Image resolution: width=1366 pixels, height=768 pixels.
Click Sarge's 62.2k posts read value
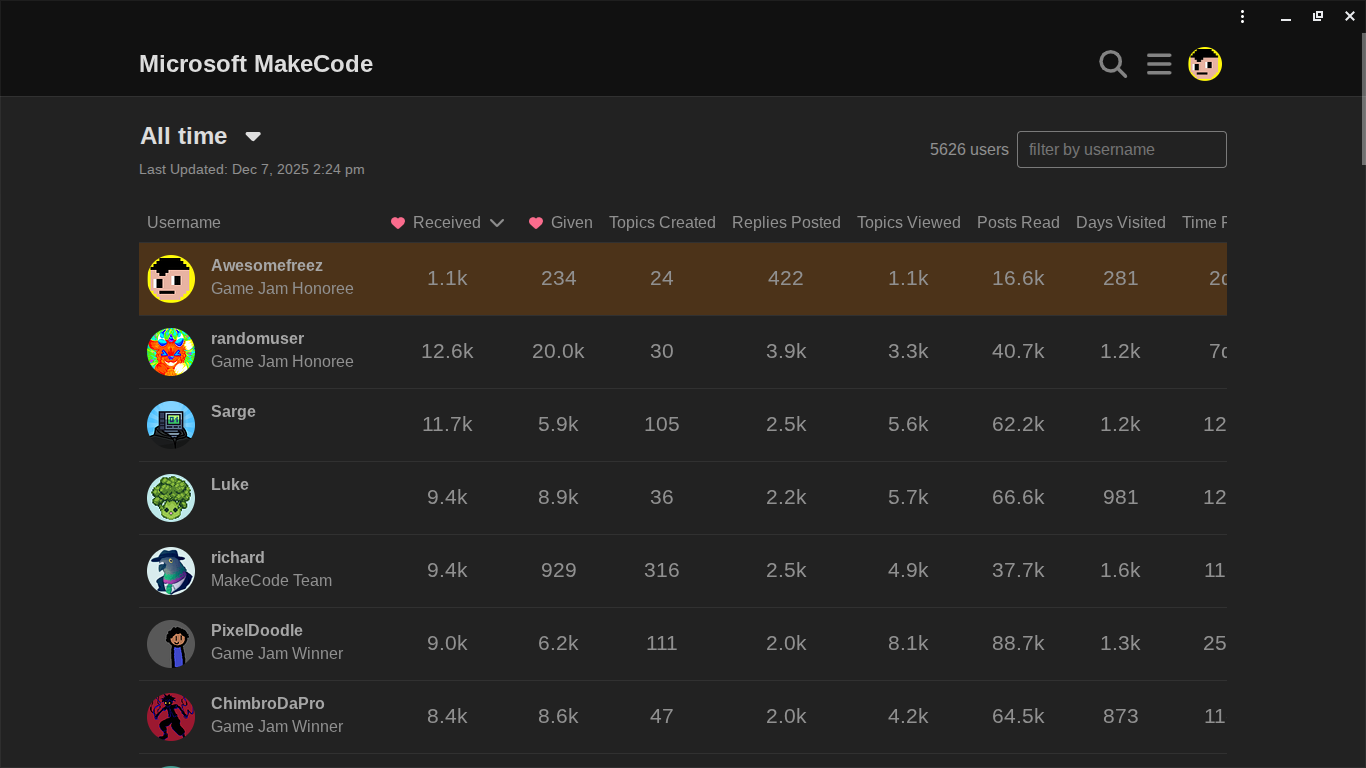[x=1018, y=425]
